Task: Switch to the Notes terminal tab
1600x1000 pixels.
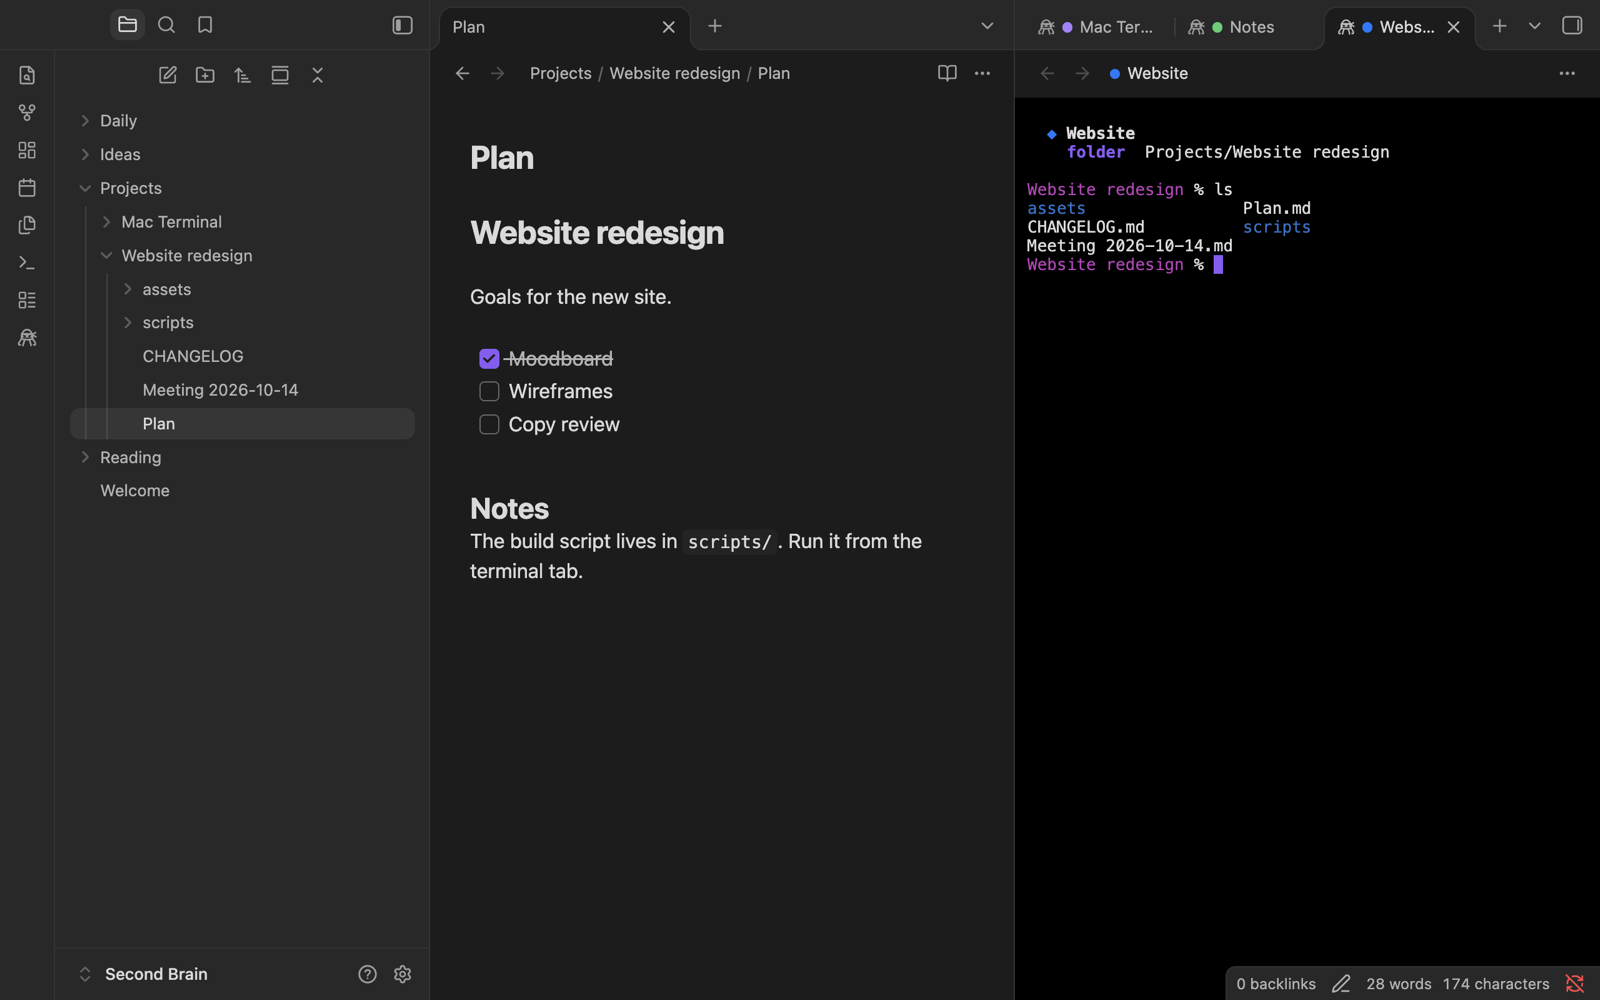Action: click(1232, 27)
